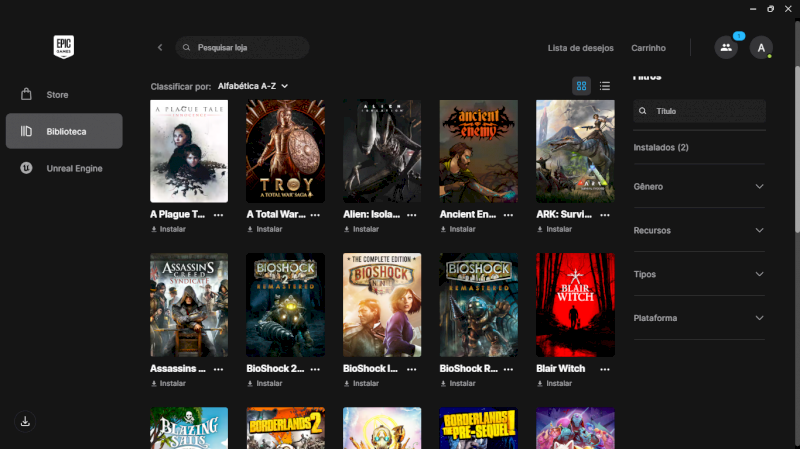
Task: Switch to list view
Action: coord(605,86)
